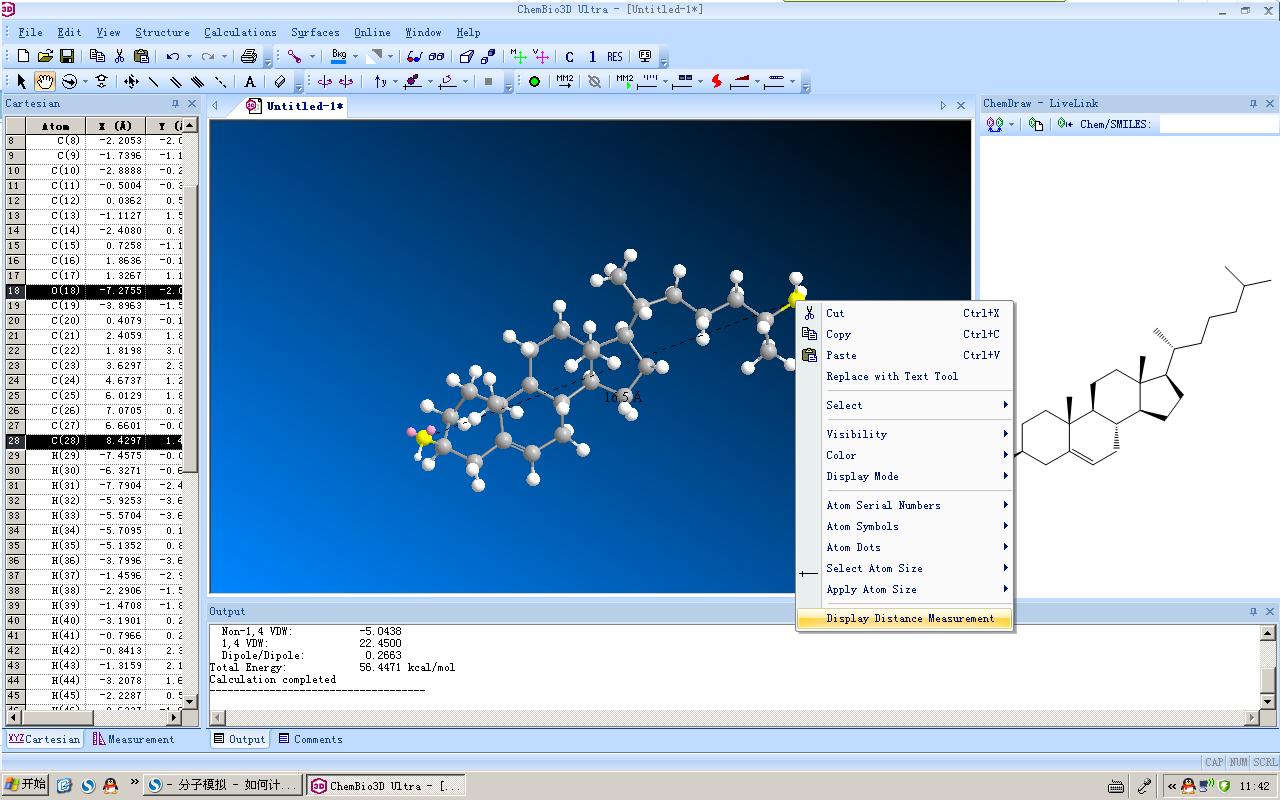Viewport: 1280px width, 800px height.
Task: Click the Color entry in context menu
Action: [x=905, y=455]
